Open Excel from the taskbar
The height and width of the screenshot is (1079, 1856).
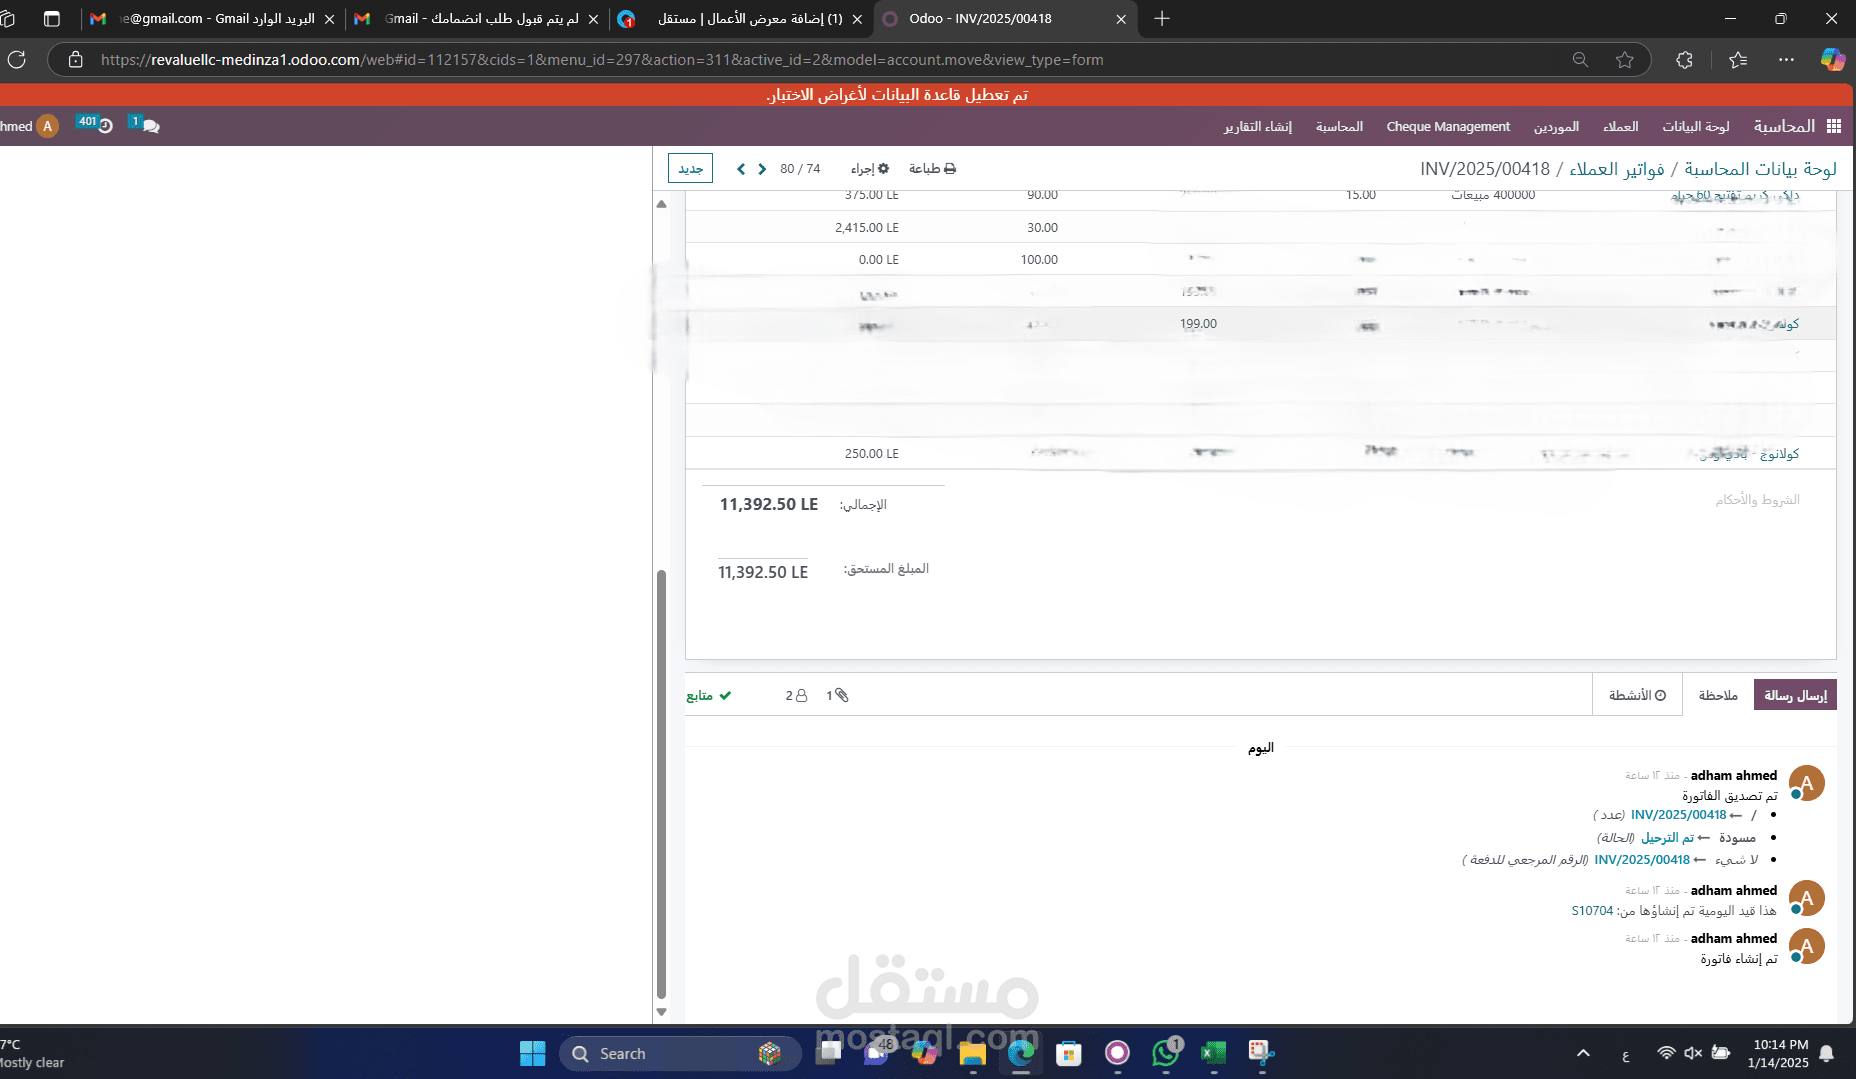click(1213, 1053)
